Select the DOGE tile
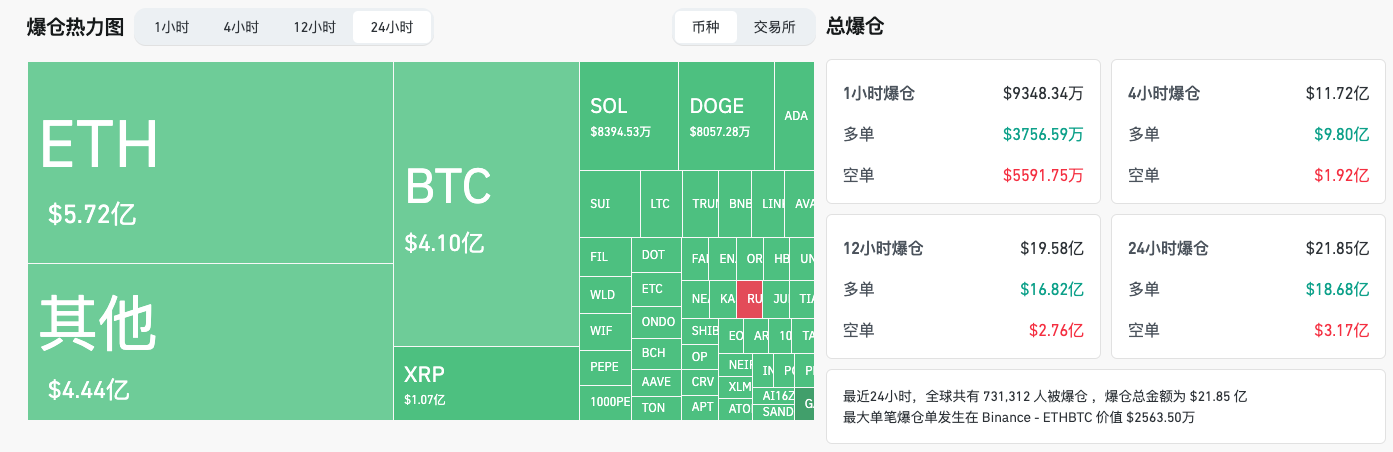Screen dimensions: 1393x452 726,116
